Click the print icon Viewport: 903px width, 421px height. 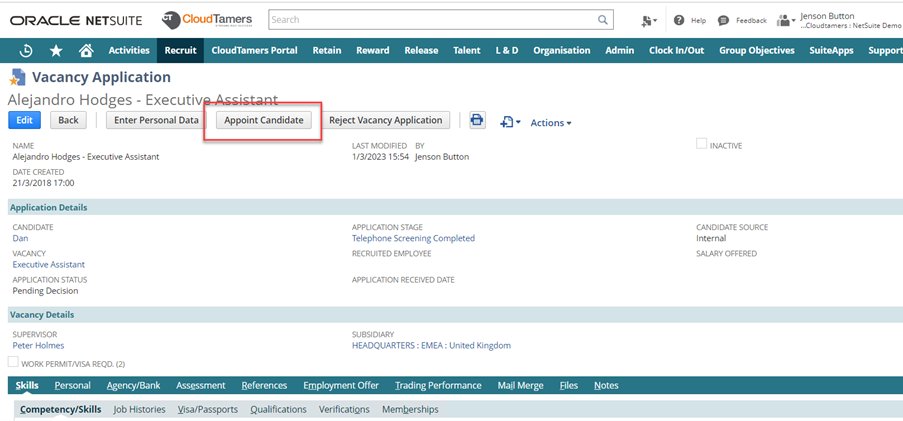477,120
